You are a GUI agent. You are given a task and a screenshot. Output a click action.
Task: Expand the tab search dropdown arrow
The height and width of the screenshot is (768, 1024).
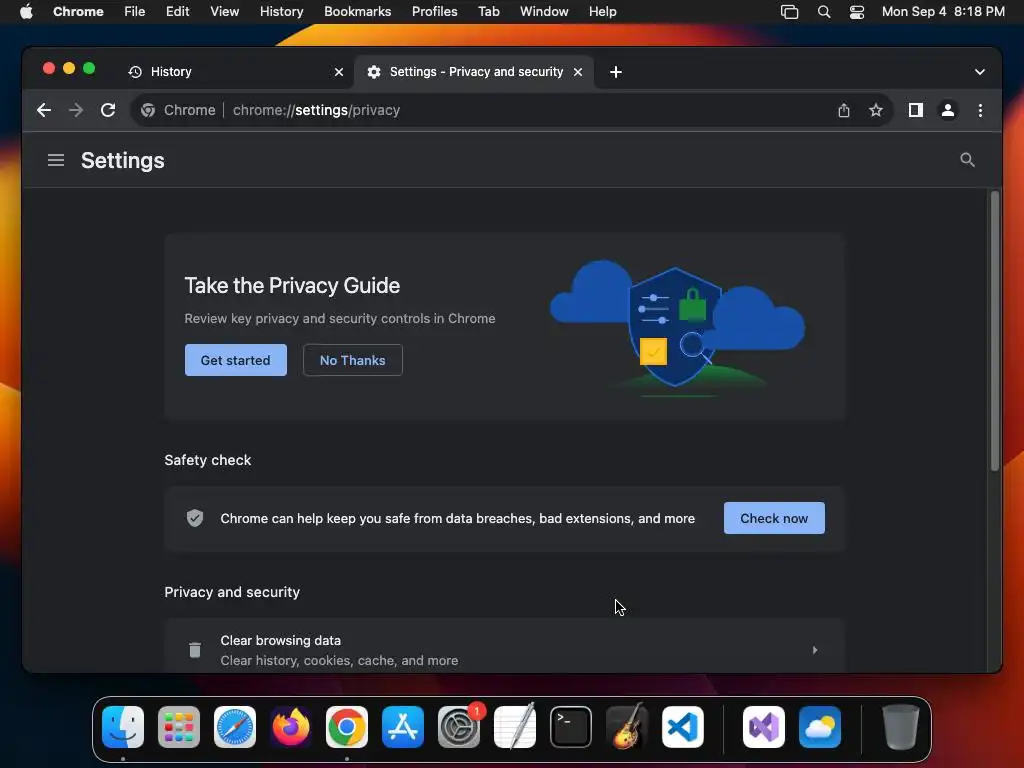click(980, 72)
